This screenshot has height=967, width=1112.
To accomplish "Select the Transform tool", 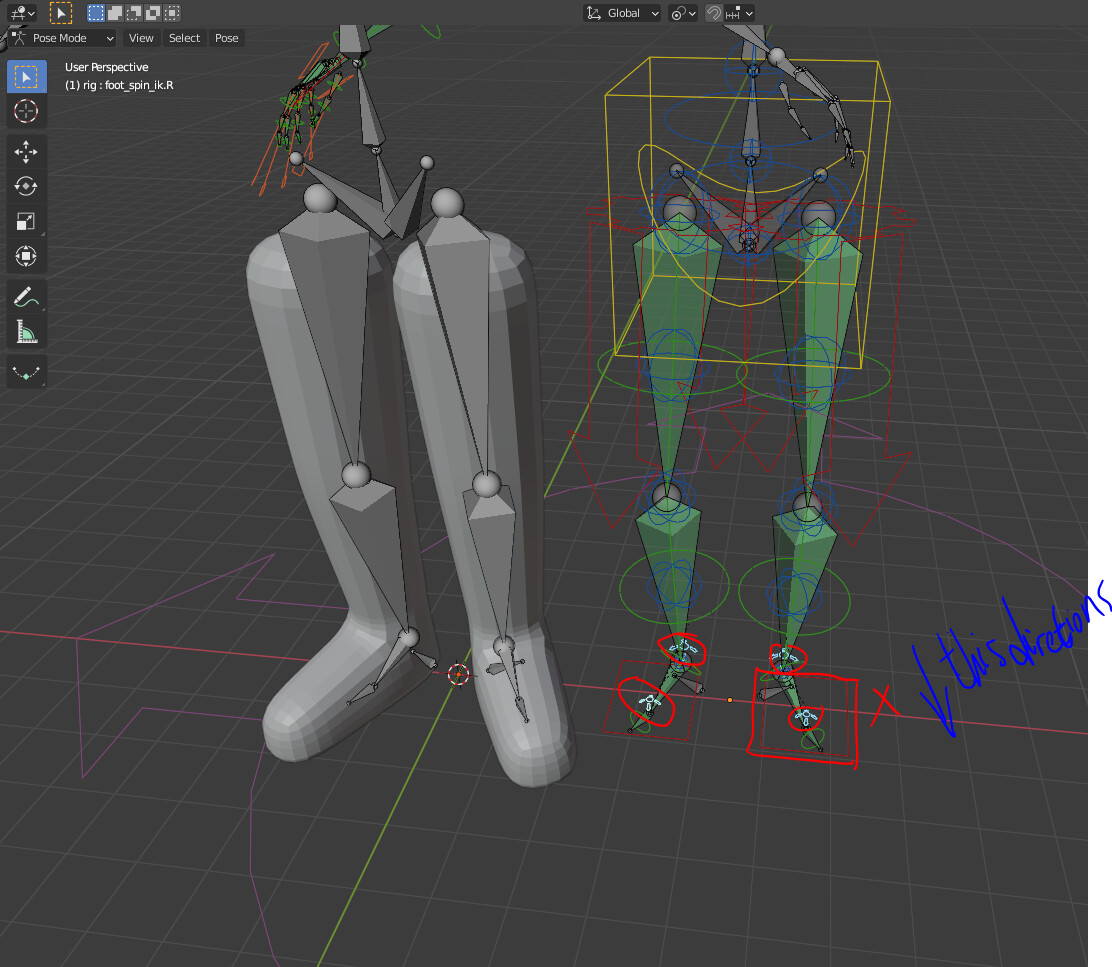I will [x=27, y=256].
